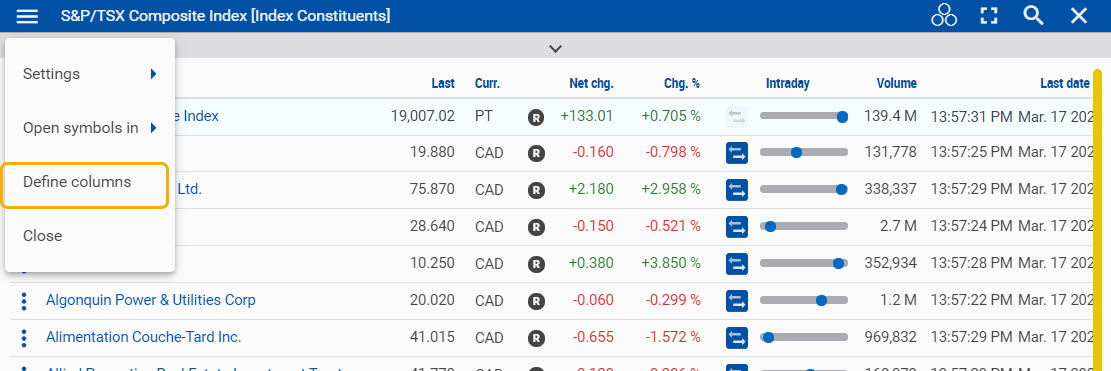Click the volume value 139.4 M
Image resolution: width=1111 pixels, height=371 pixels.
pos(890,116)
